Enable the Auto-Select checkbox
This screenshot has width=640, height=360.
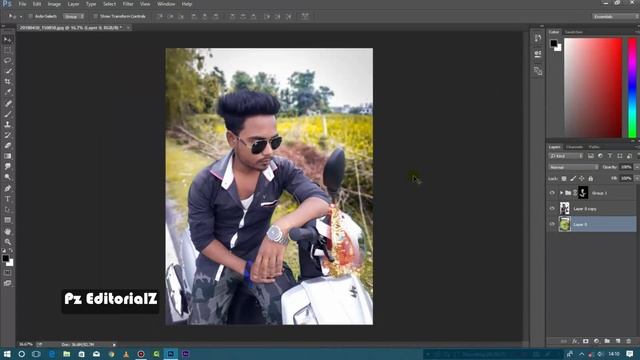(30, 16)
